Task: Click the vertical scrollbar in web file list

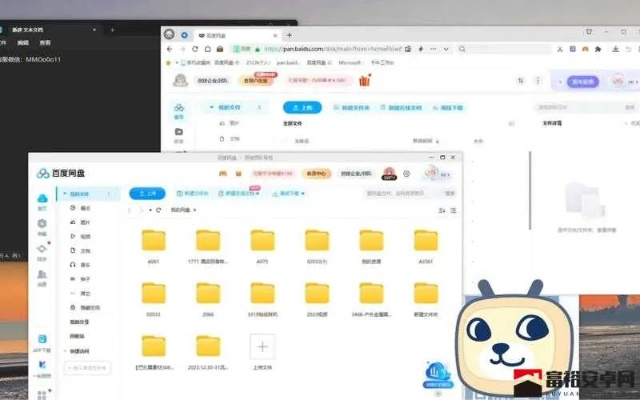Action: (x=530, y=190)
